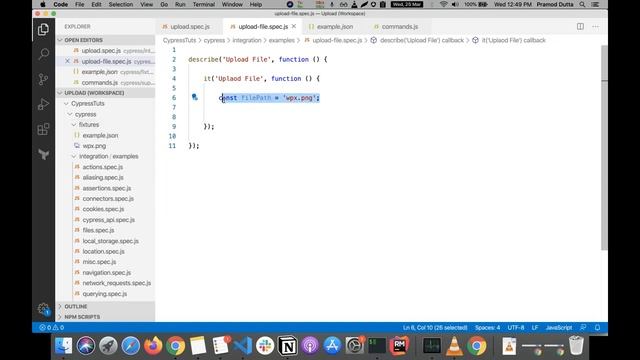Open App Store from the dock
Screen dimensions: 640x360
point(332,346)
